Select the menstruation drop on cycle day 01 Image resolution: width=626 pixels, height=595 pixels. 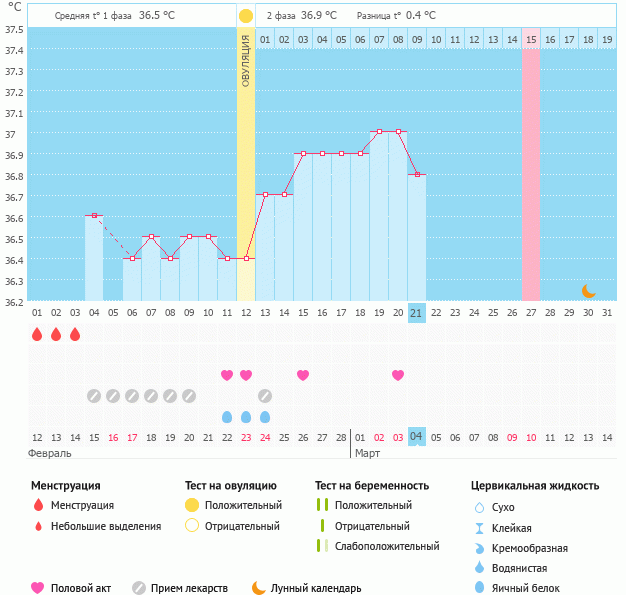[x=37, y=334]
